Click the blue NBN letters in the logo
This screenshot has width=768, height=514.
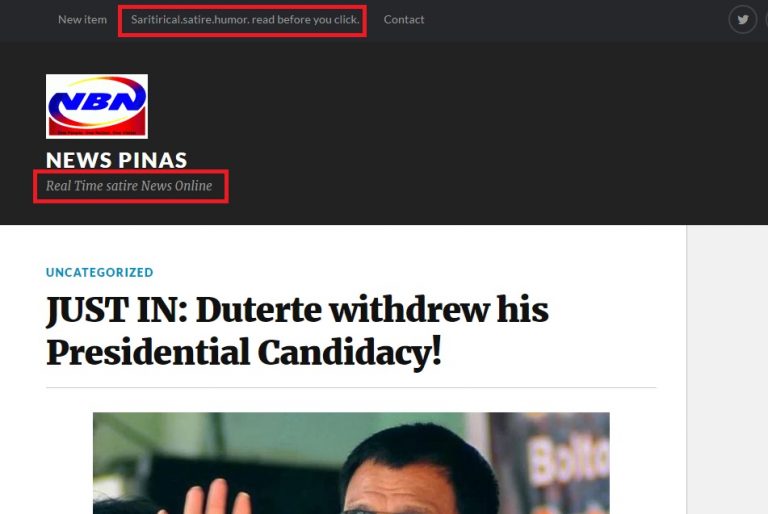[97, 100]
